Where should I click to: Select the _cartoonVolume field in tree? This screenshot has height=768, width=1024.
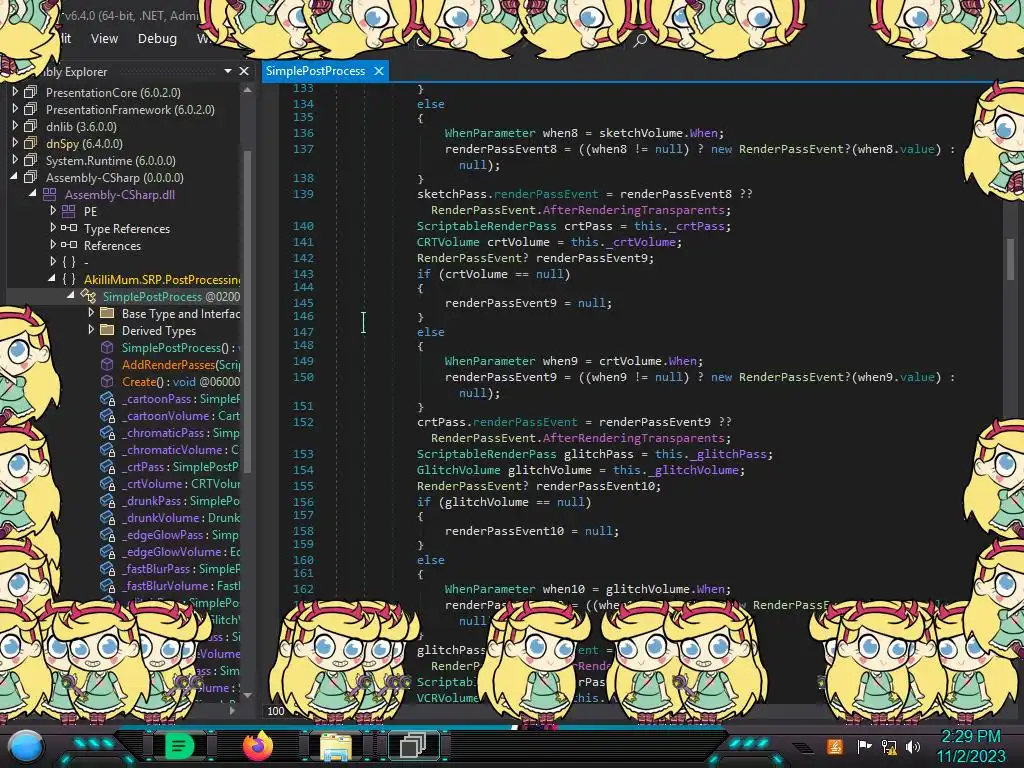point(181,415)
